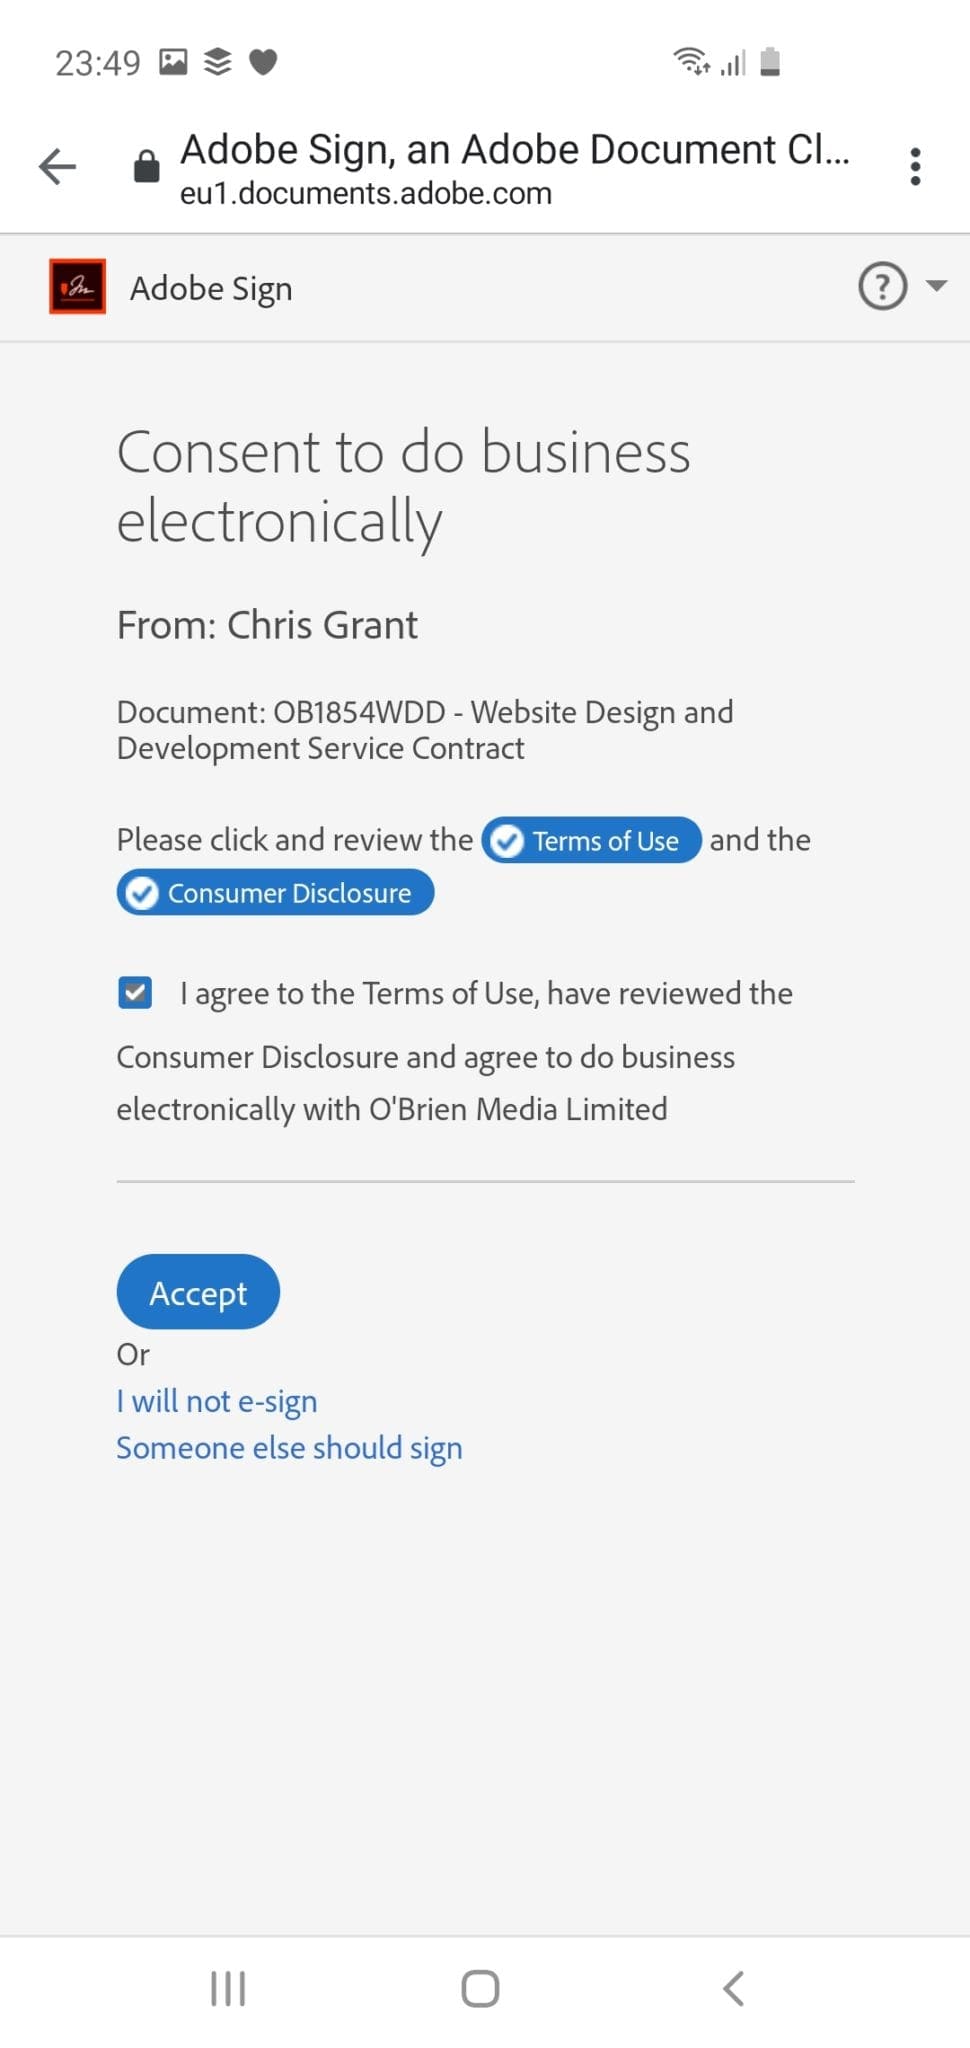Screen dimensions: 970x2048
Task: Tap the address bar showing eu1.documents.adobe.com
Action: [x=365, y=193]
